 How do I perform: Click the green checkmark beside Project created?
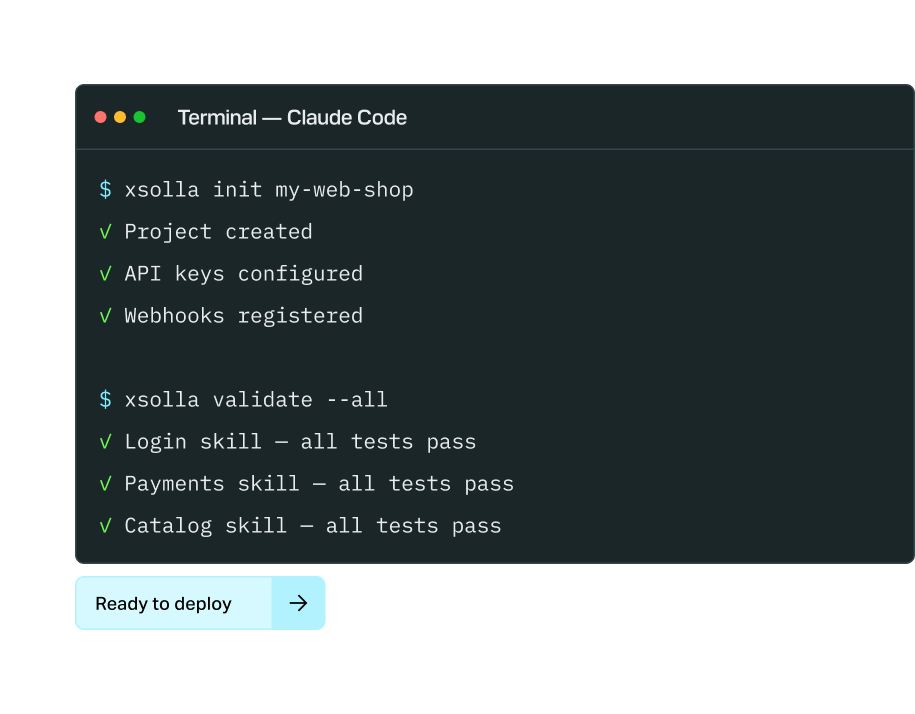click(x=105, y=232)
